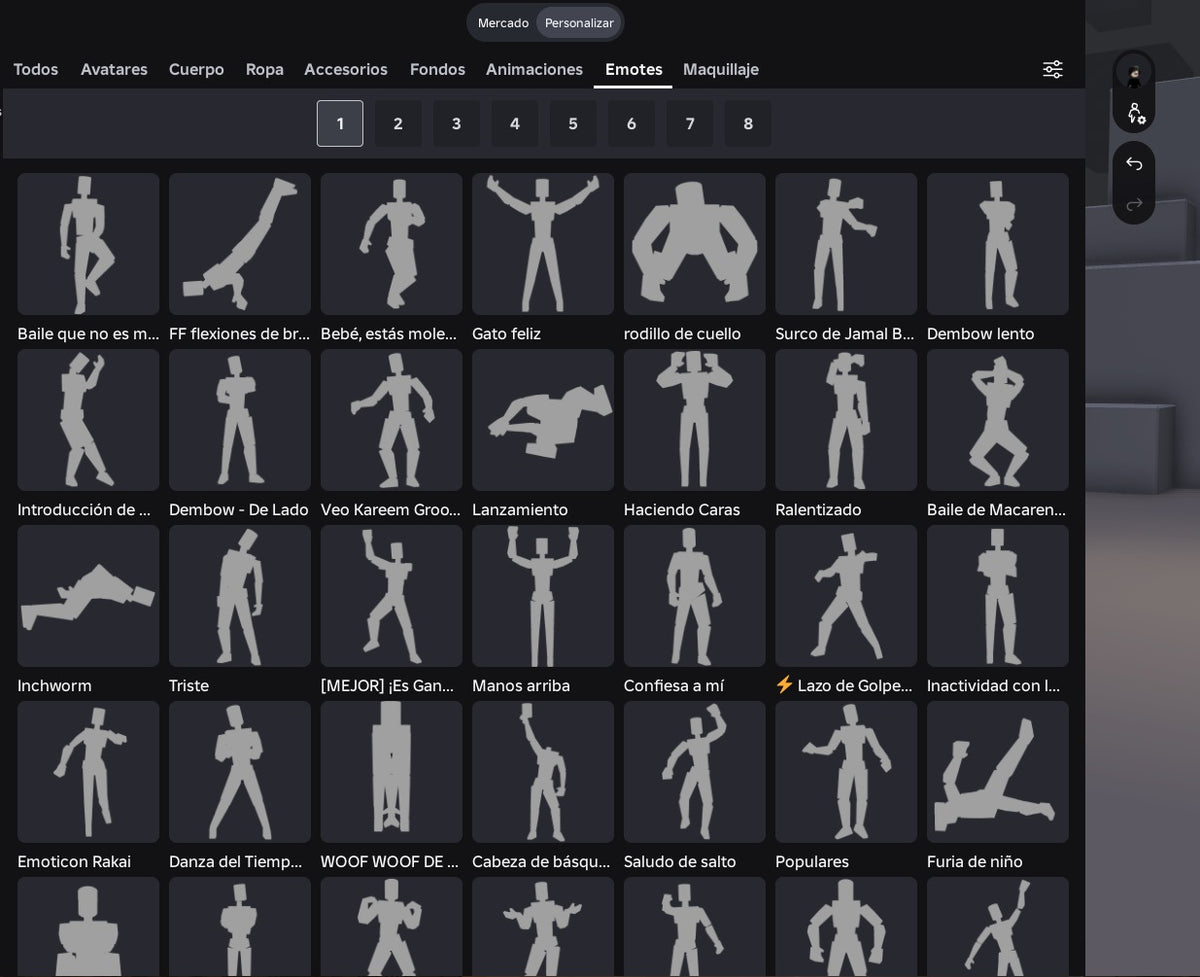The image size is (1200, 977).
Task: Select the Furia de niño emote thumbnail
Action: 998,772
